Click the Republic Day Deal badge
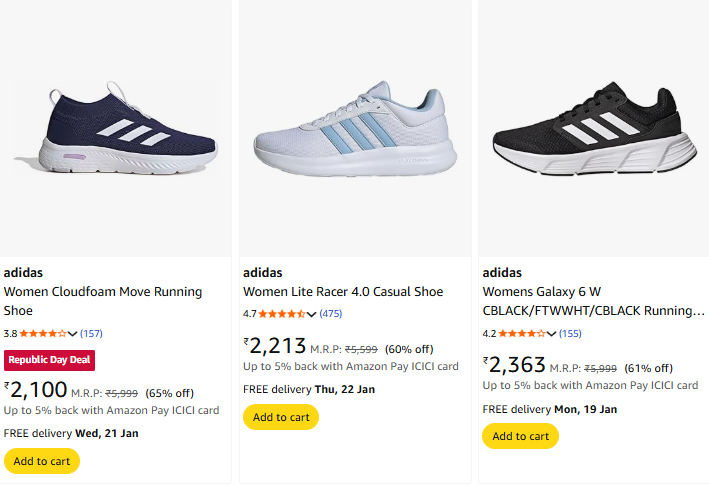Viewport: 709px width, 485px height. point(49,360)
